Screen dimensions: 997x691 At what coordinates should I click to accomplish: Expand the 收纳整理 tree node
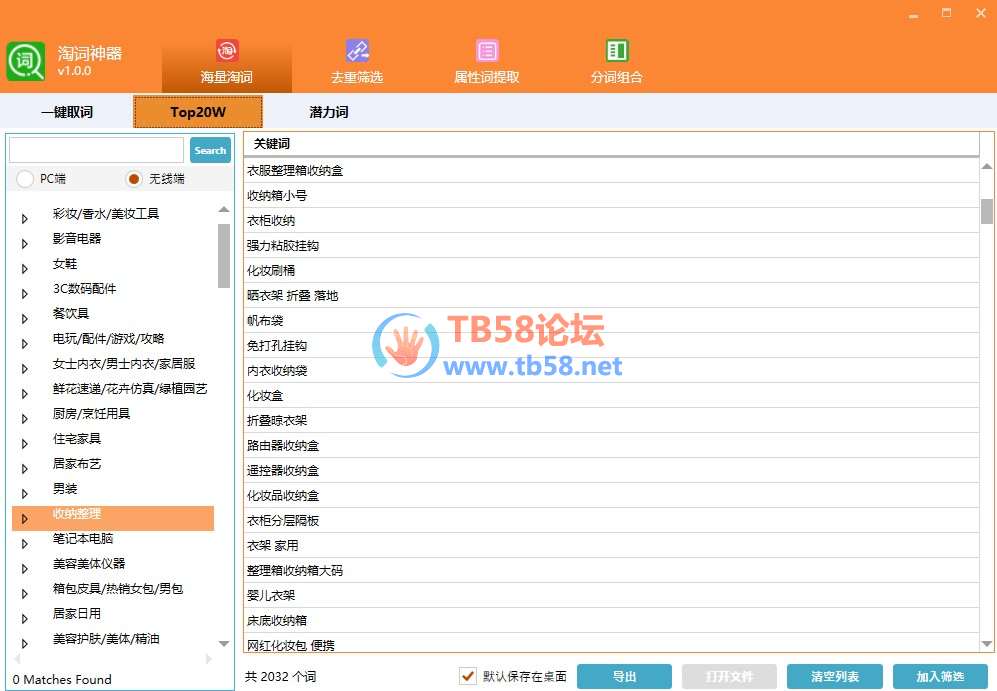click(25, 518)
